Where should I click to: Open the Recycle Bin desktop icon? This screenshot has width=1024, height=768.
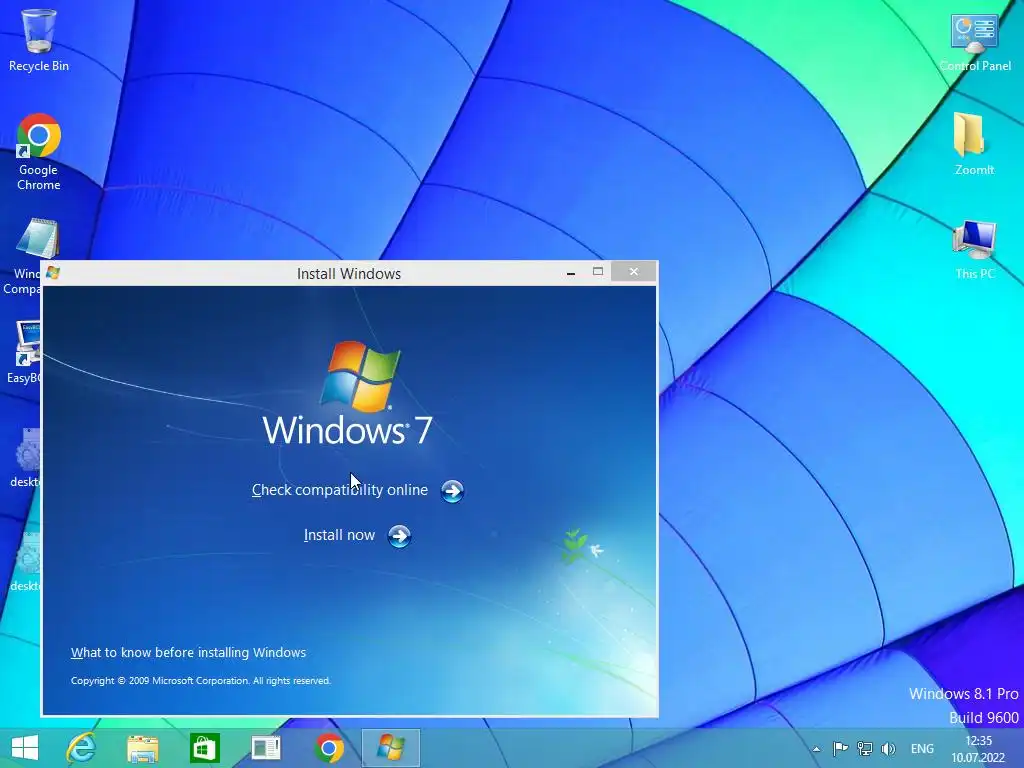[39, 40]
